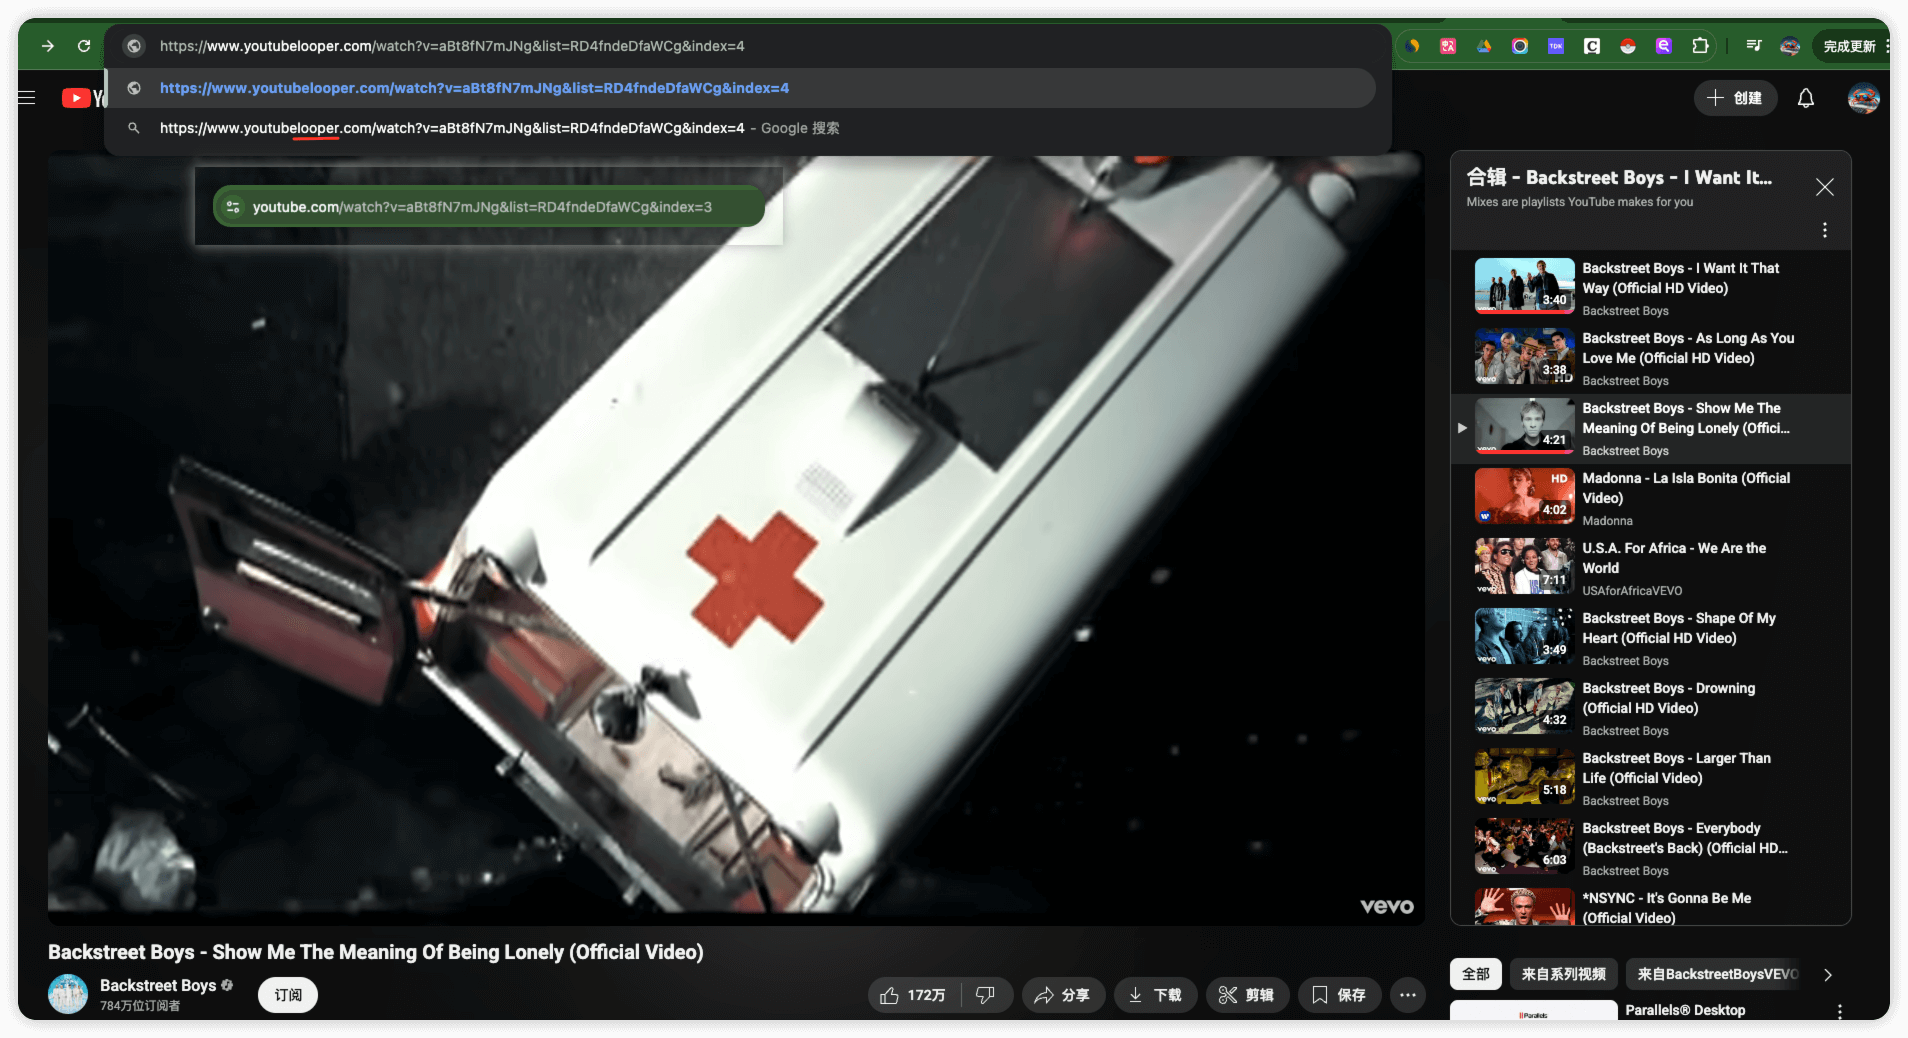This screenshot has height=1038, width=1908.
Task: Like the video with thumbs-up 172万
Action: (x=913, y=995)
